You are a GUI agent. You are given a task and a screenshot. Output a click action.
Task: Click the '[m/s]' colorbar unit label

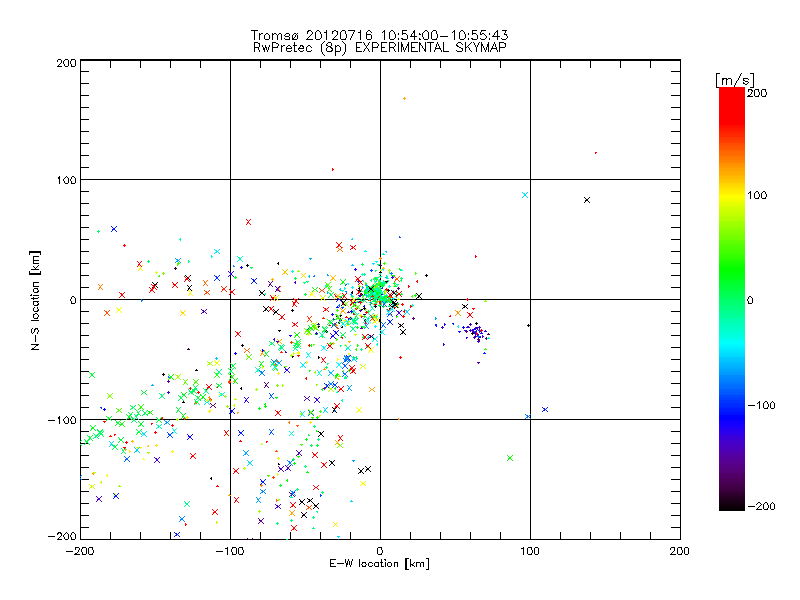click(x=734, y=80)
